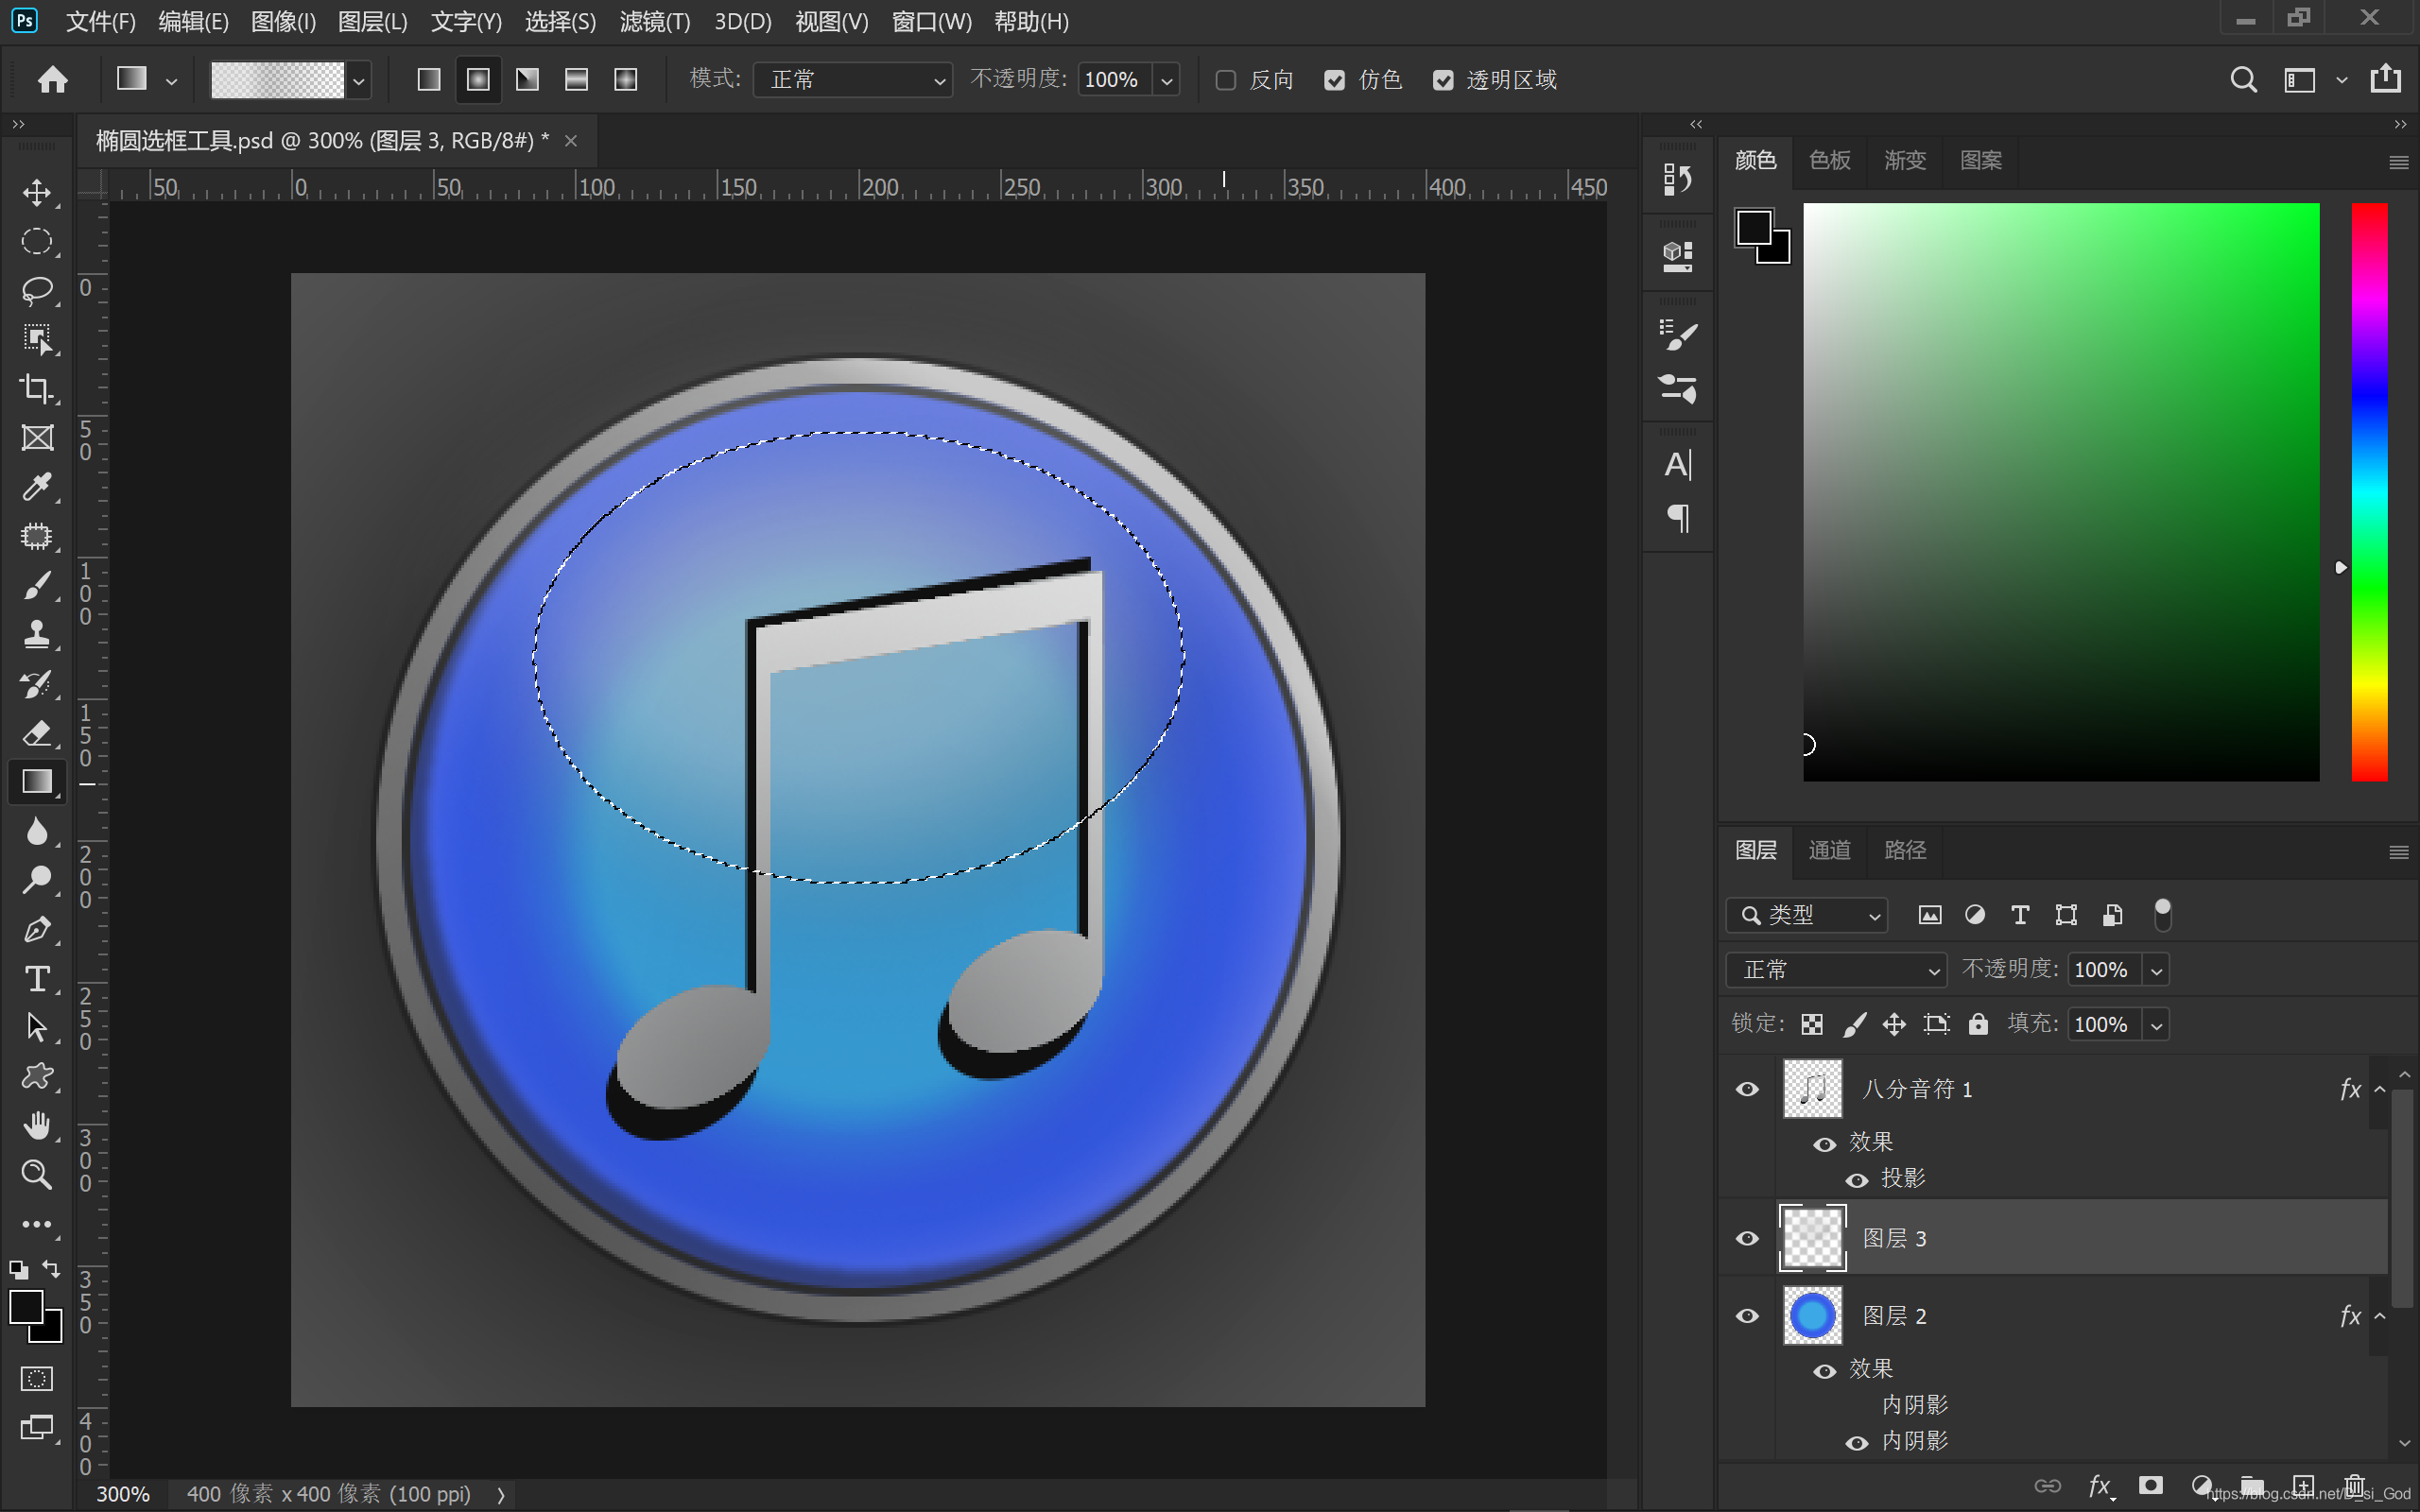The height and width of the screenshot is (1512, 2420).
Task: Open options bar opacity dropdown arrow
Action: pos(1166,80)
